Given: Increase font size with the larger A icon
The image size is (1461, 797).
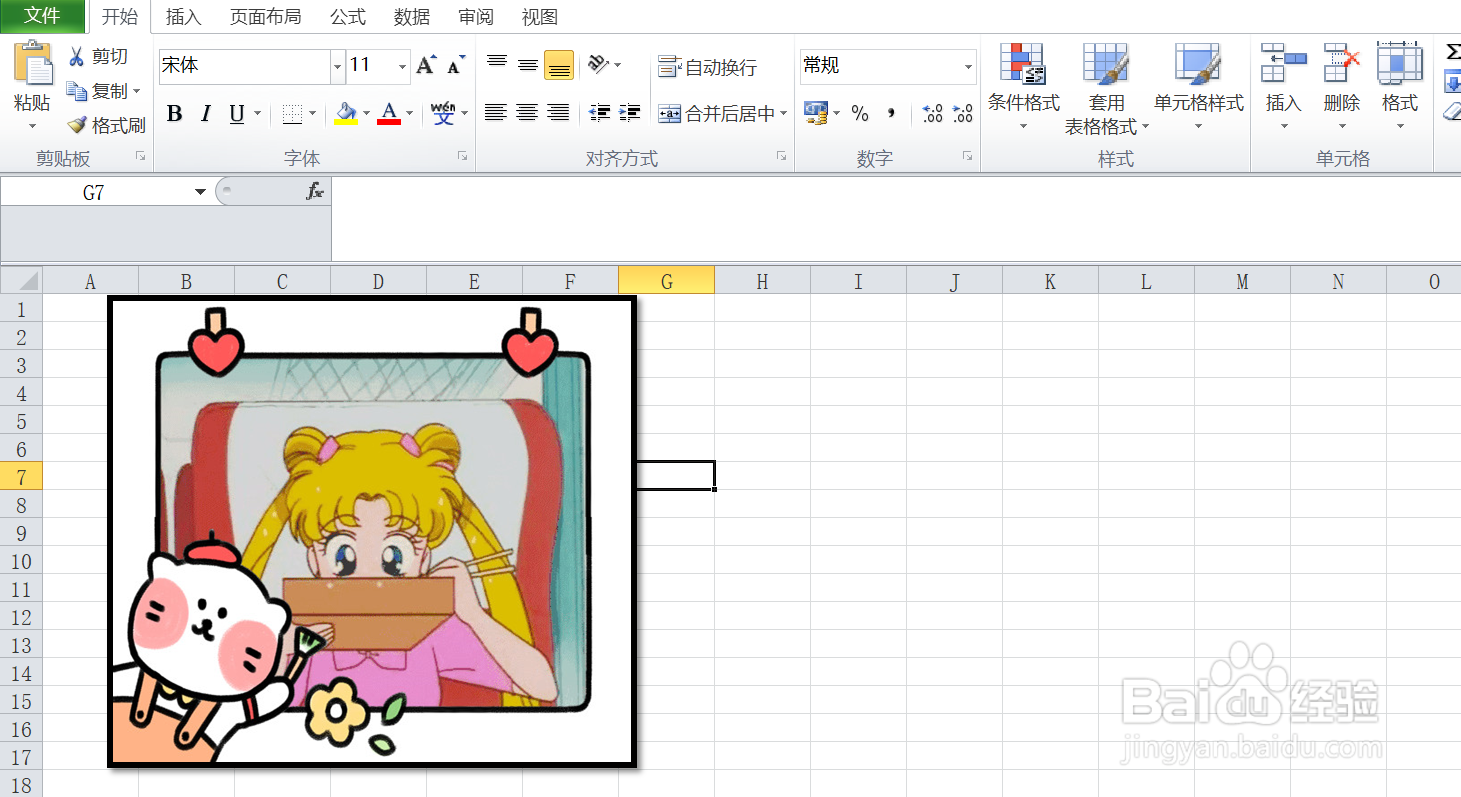Looking at the screenshot, I should [426, 65].
